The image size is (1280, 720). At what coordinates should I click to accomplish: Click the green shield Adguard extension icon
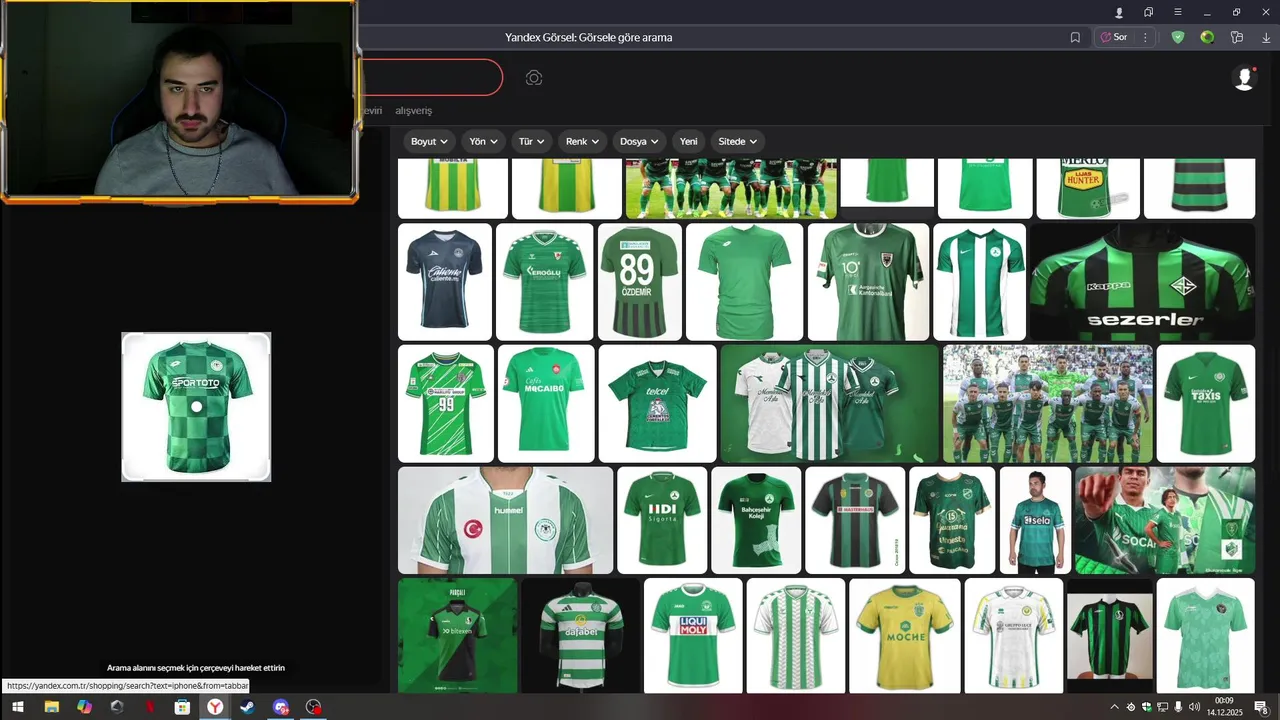(1178, 37)
